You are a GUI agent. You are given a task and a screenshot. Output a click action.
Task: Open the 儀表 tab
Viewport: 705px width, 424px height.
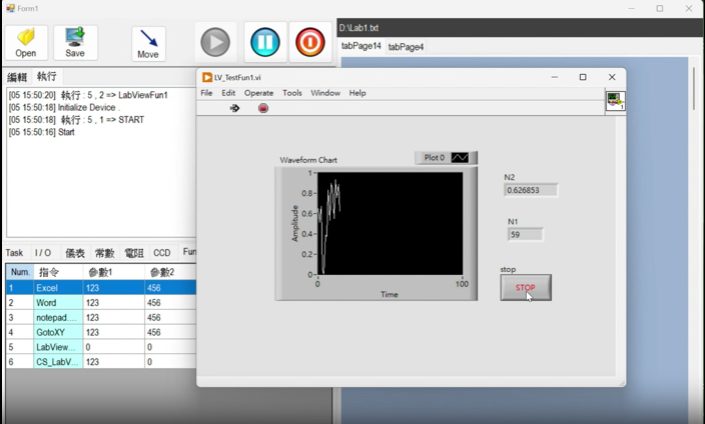point(75,253)
